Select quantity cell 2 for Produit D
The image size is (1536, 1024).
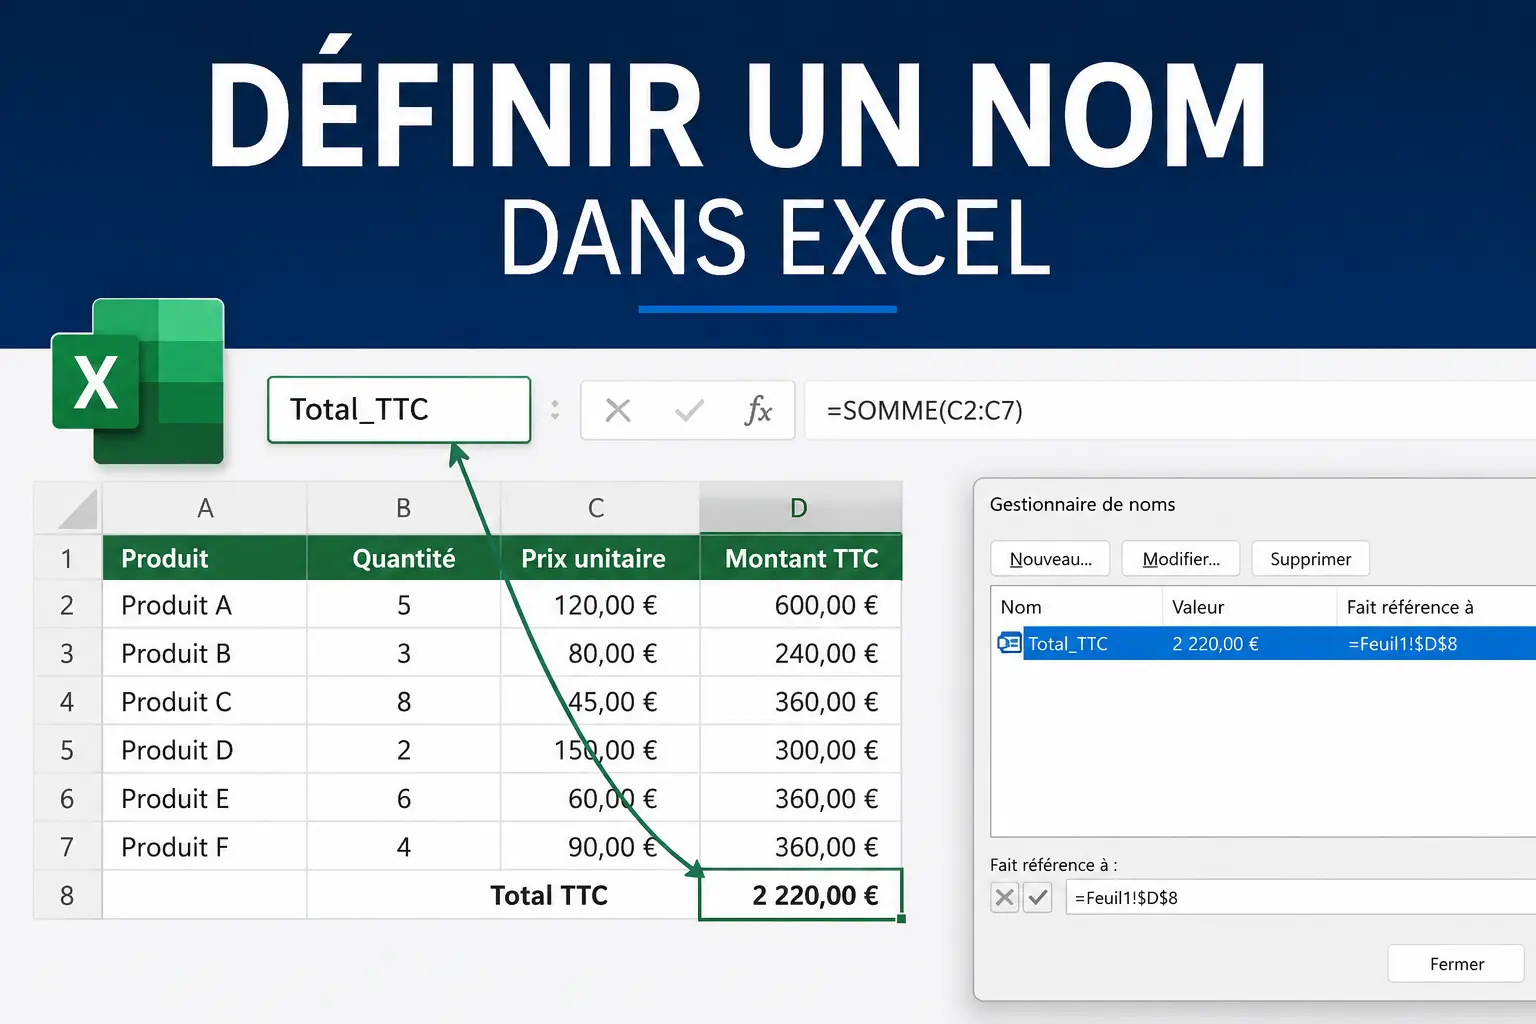[403, 750]
